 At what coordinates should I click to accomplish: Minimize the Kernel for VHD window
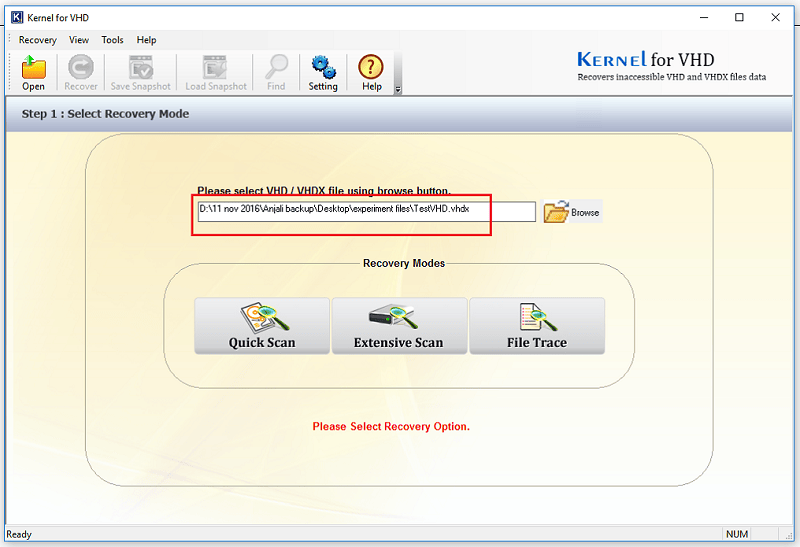tap(704, 17)
